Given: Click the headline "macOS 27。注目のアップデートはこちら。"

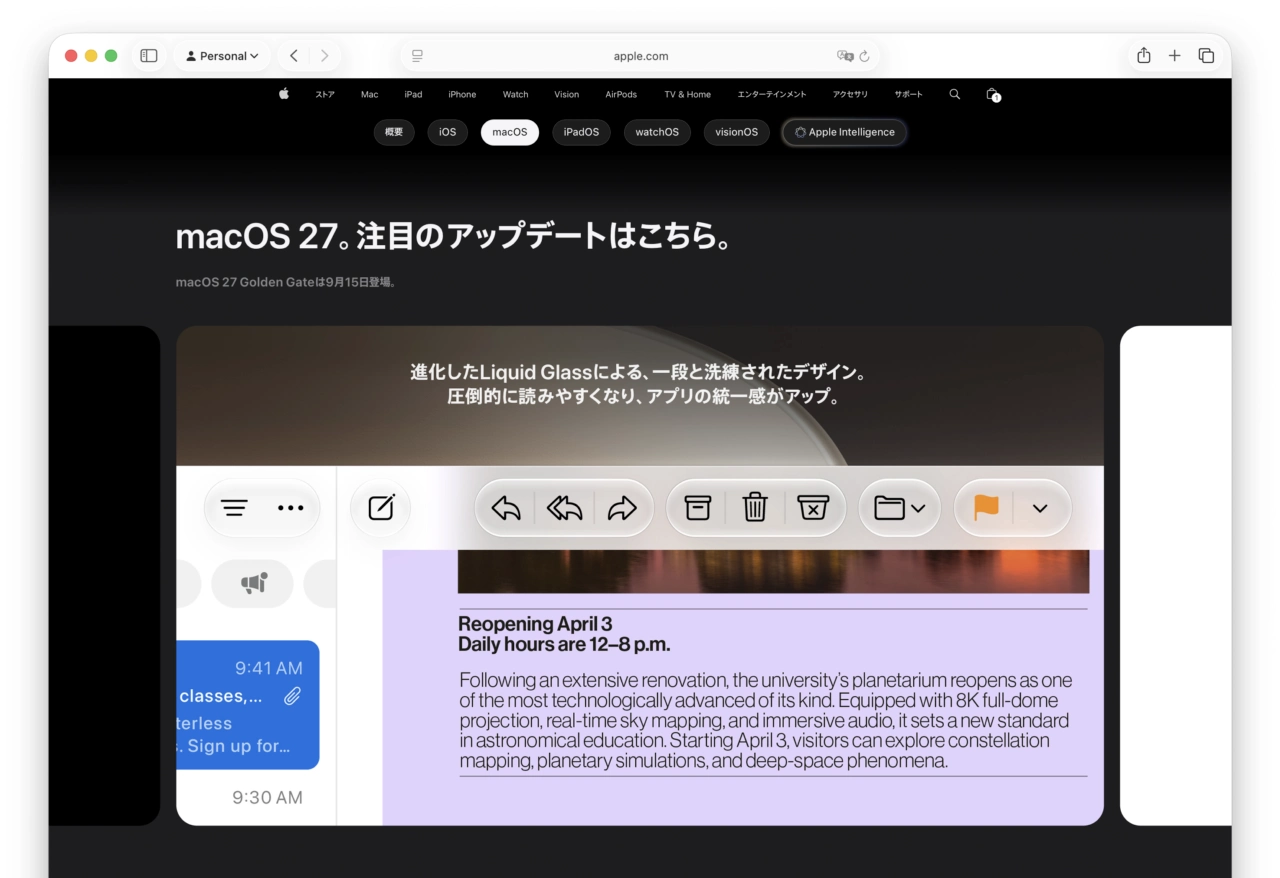Looking at the screenshot, I should point(456,236).
